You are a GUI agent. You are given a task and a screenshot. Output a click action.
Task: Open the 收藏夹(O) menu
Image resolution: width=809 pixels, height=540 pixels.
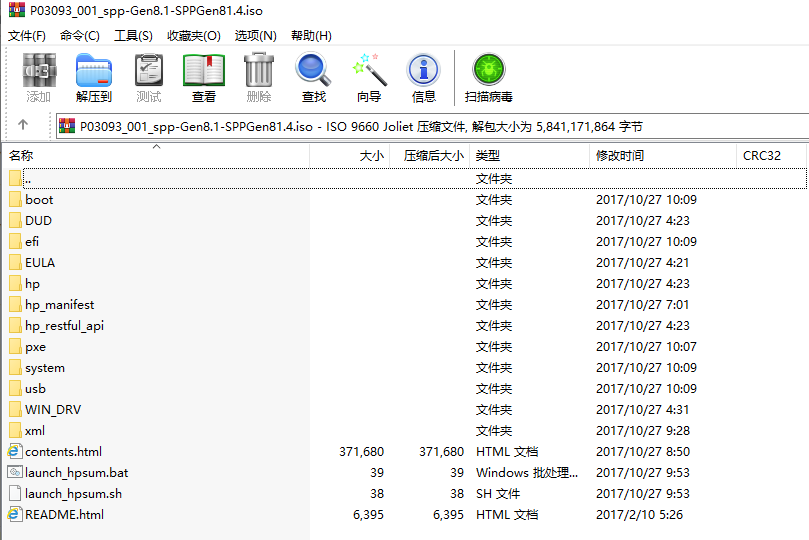193,35
